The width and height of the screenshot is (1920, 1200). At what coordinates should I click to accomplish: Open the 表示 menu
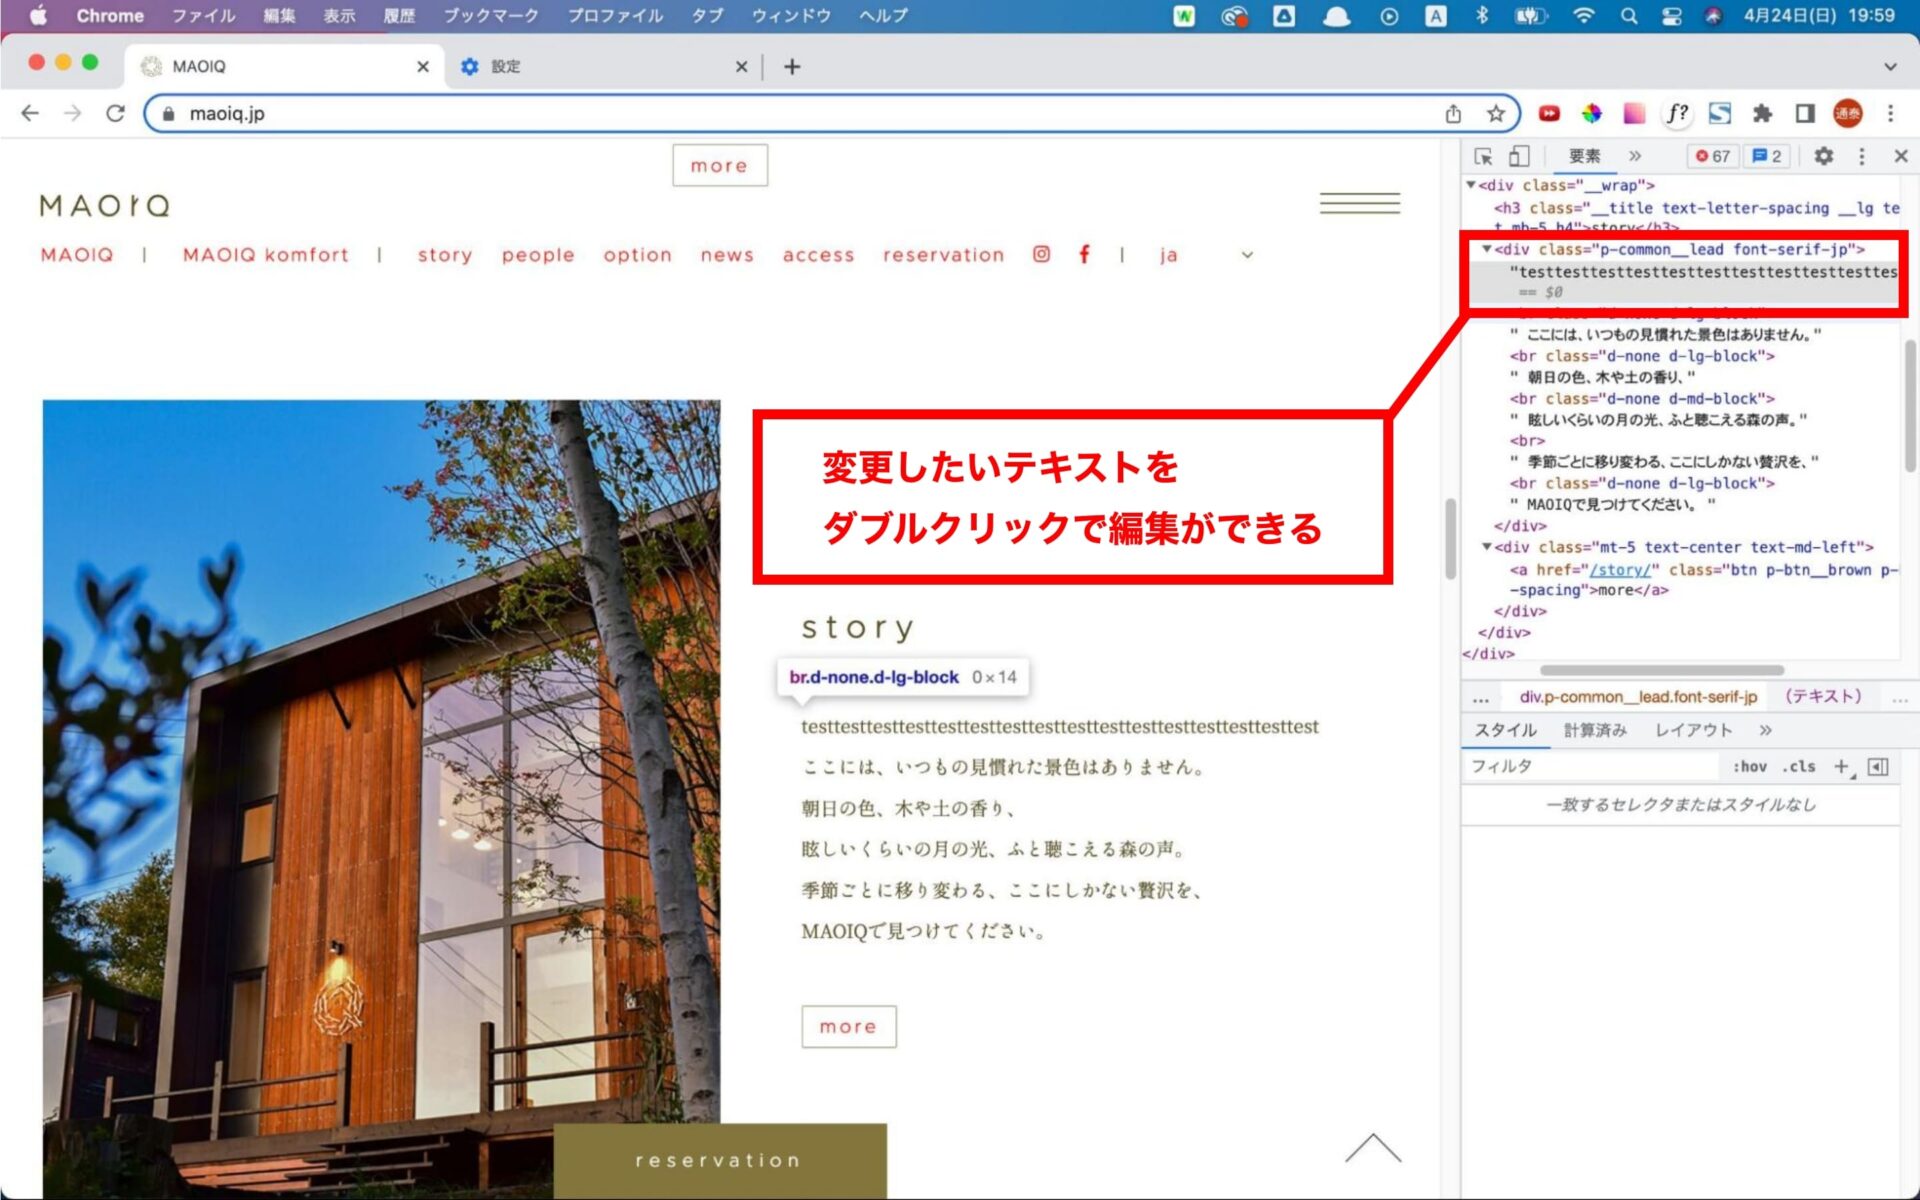click(340, 15)
